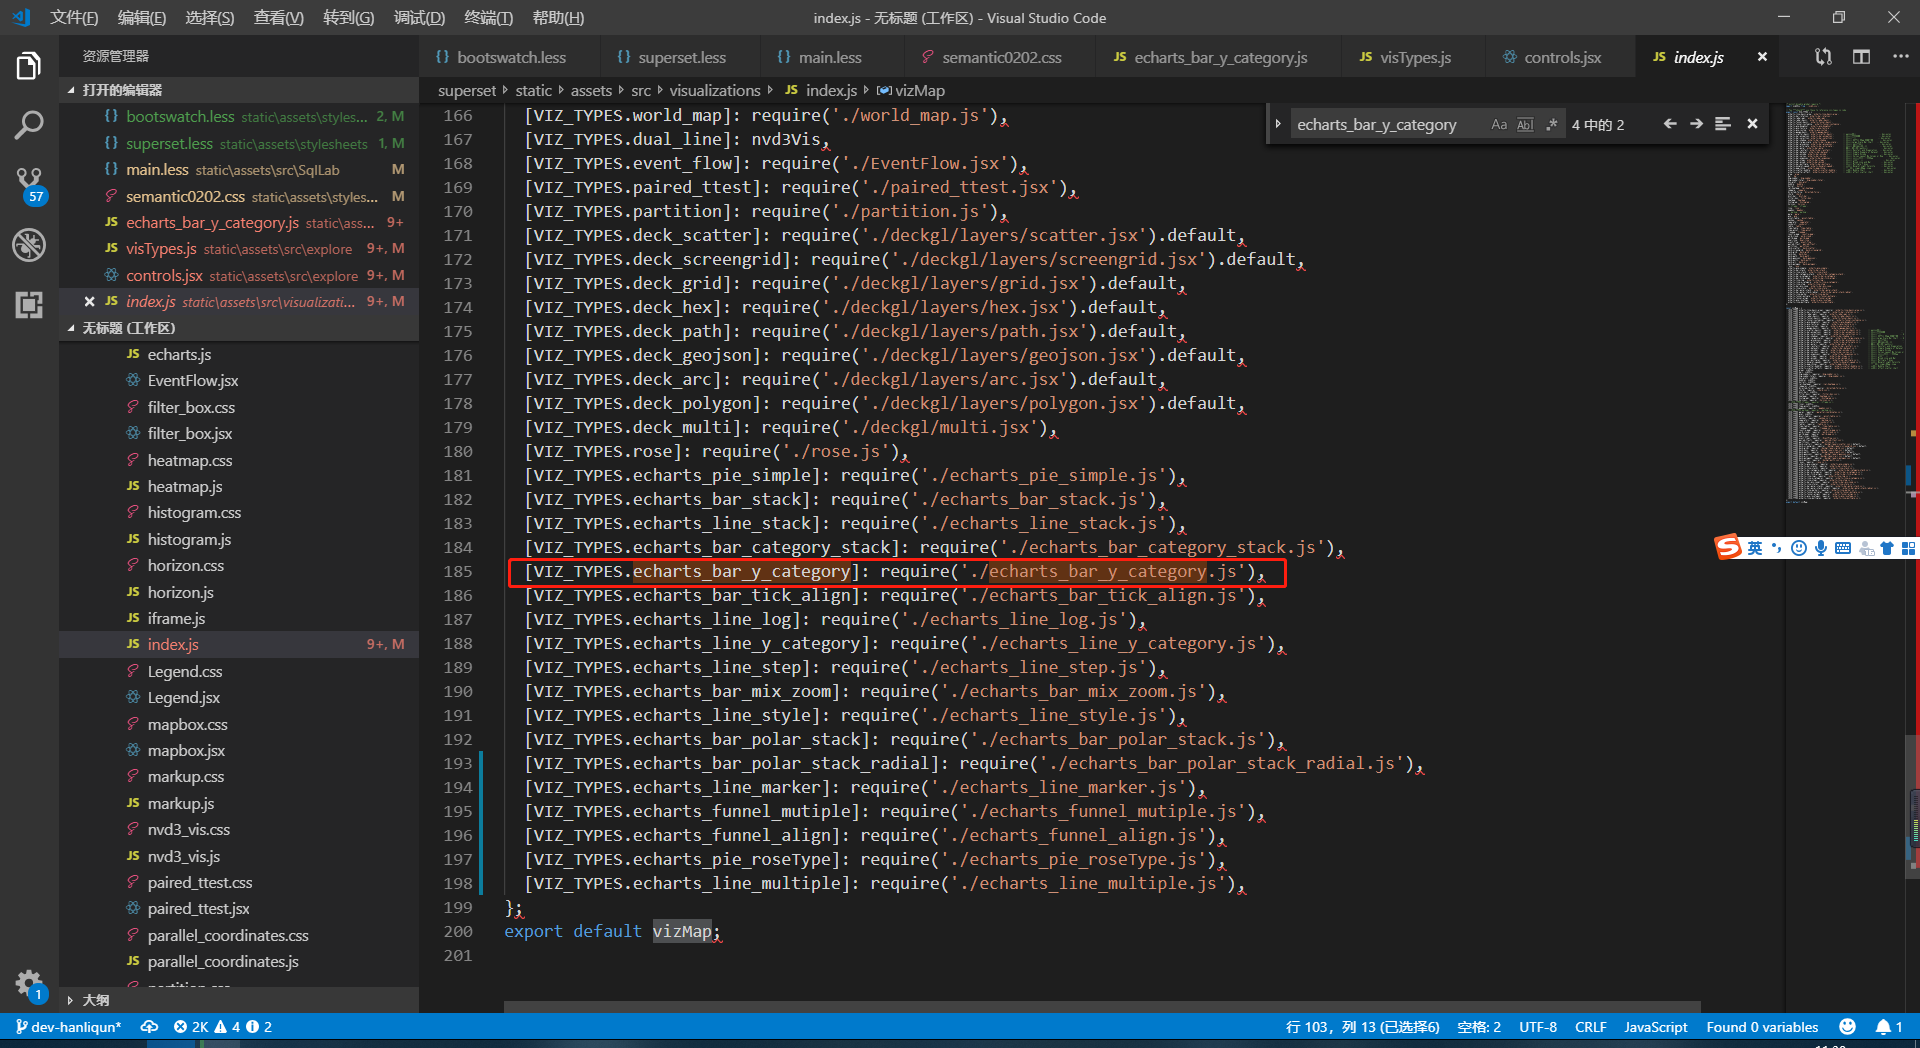
Task: Switch to the superset.less tab
Action: (681, 57)
